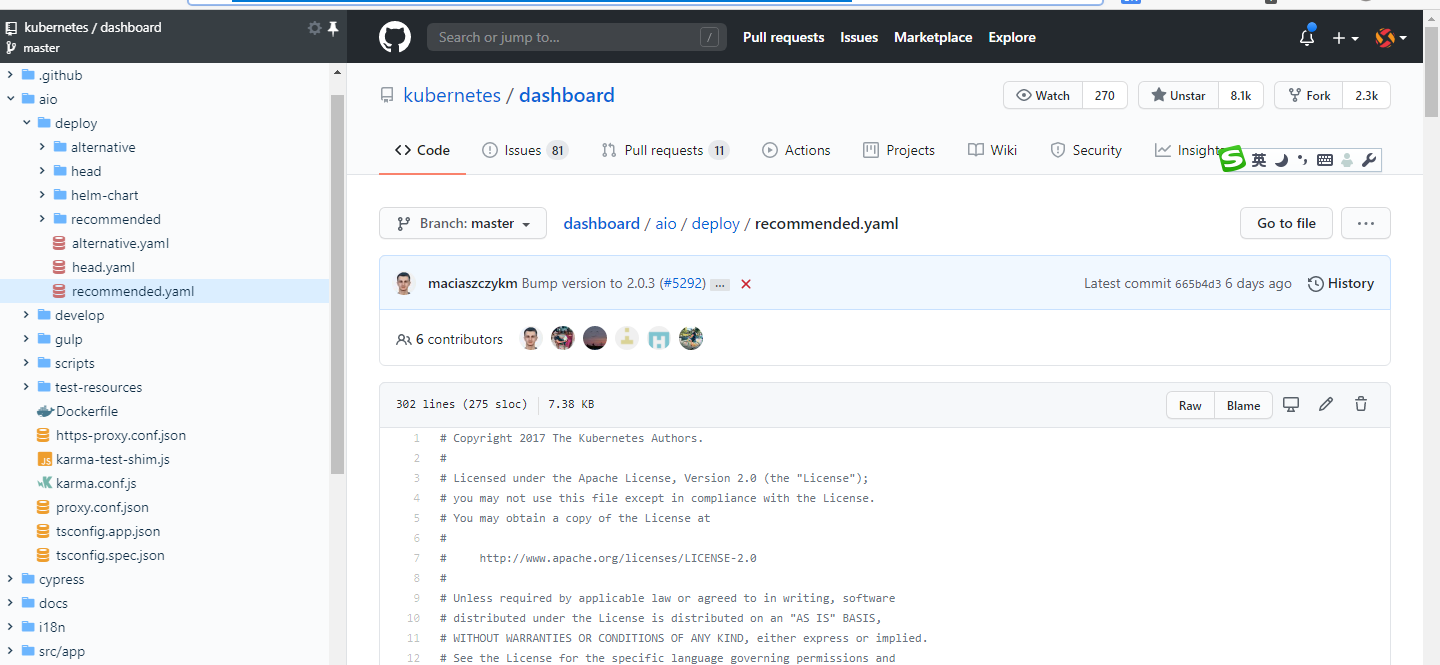Open the Branch: master dropdown
This screenshot has width=1440, height=665.
point(463,223)
